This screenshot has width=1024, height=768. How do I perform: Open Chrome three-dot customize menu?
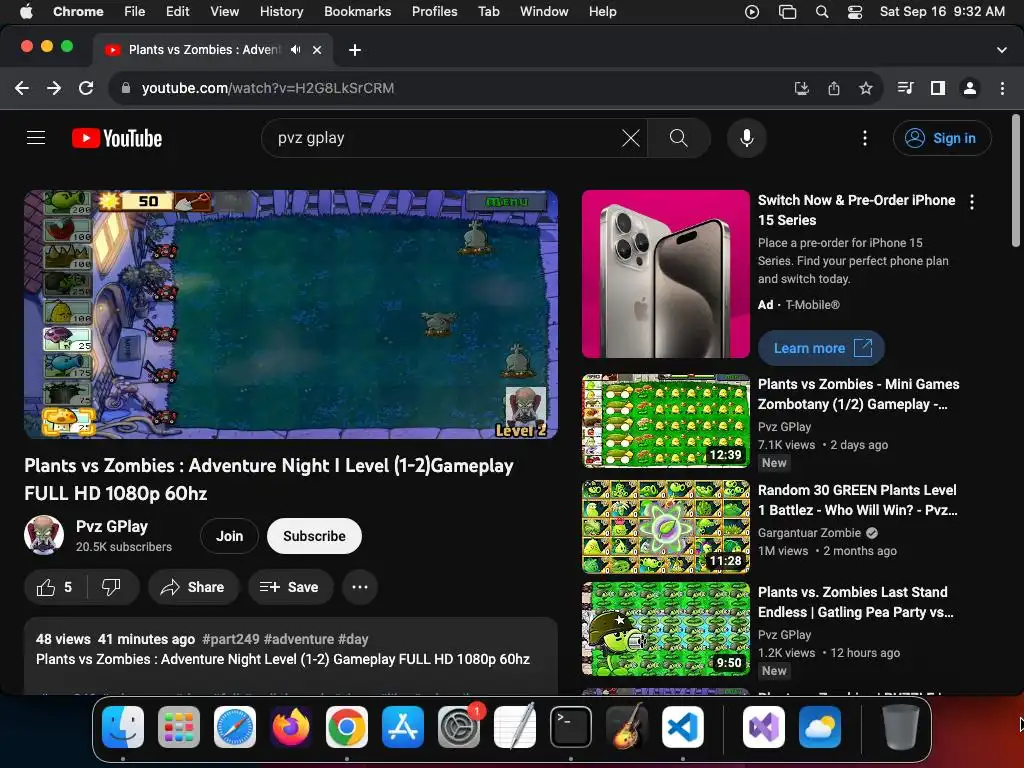[x=1002, y=88]
